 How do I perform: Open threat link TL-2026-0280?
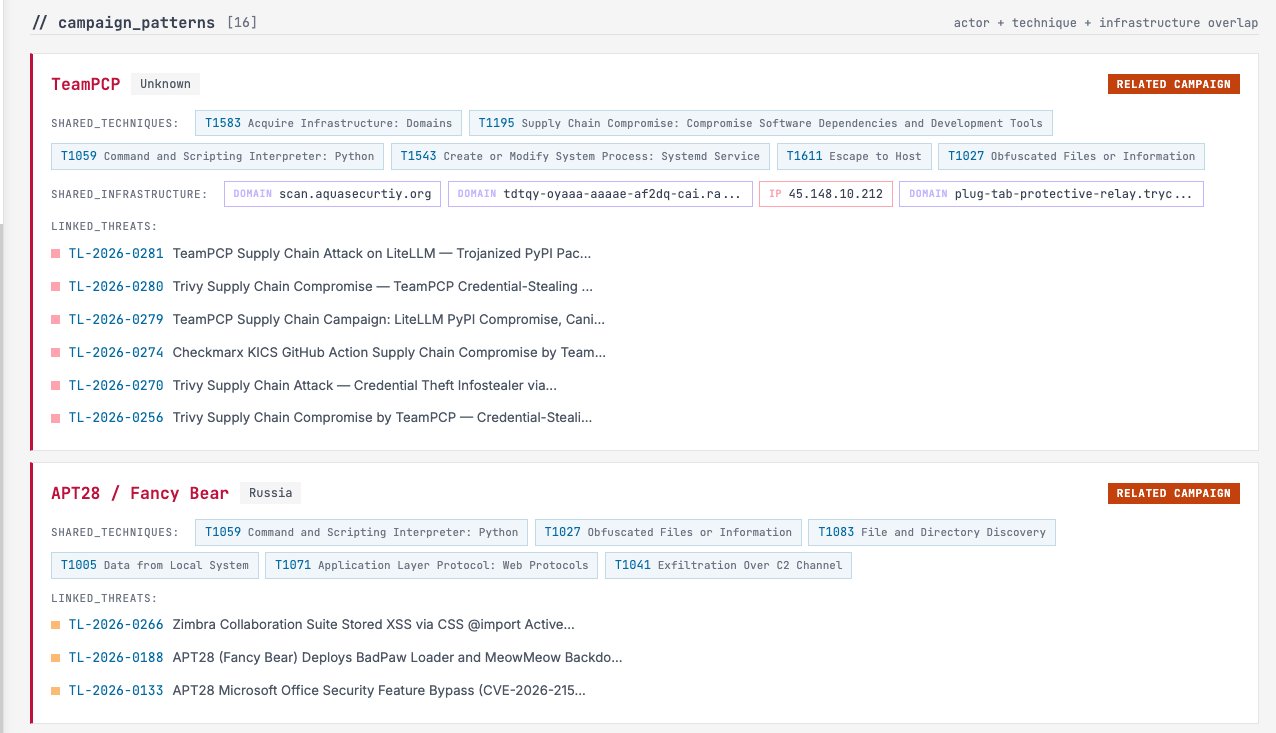coord(115,287)
